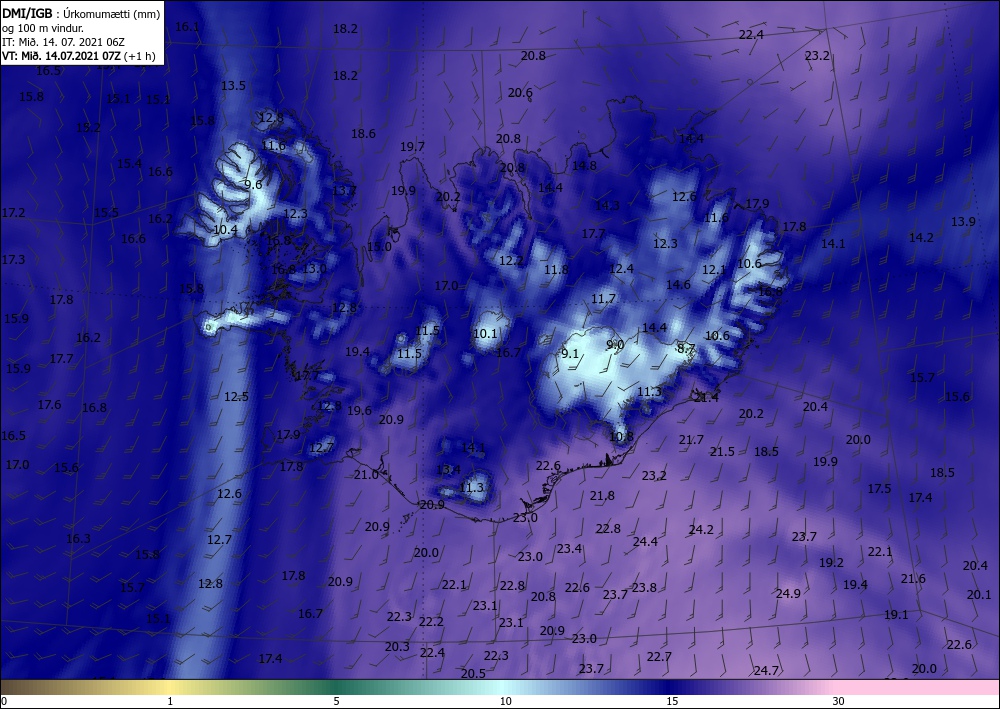
Task: Click the 'og 100 m vindur.' legend line
Action: tap(43, 28)
